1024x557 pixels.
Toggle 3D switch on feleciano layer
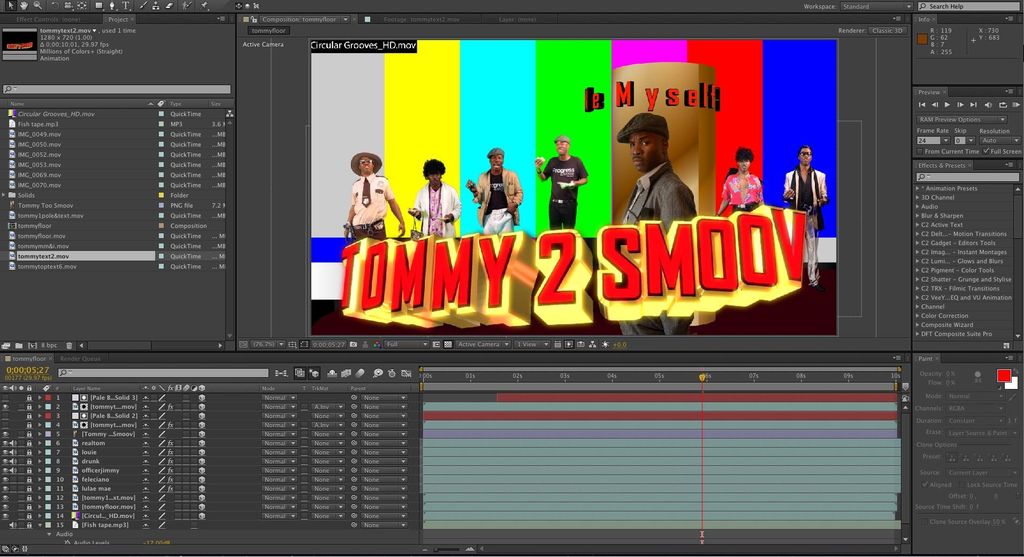pyautogui.click(x=202, y=479)
